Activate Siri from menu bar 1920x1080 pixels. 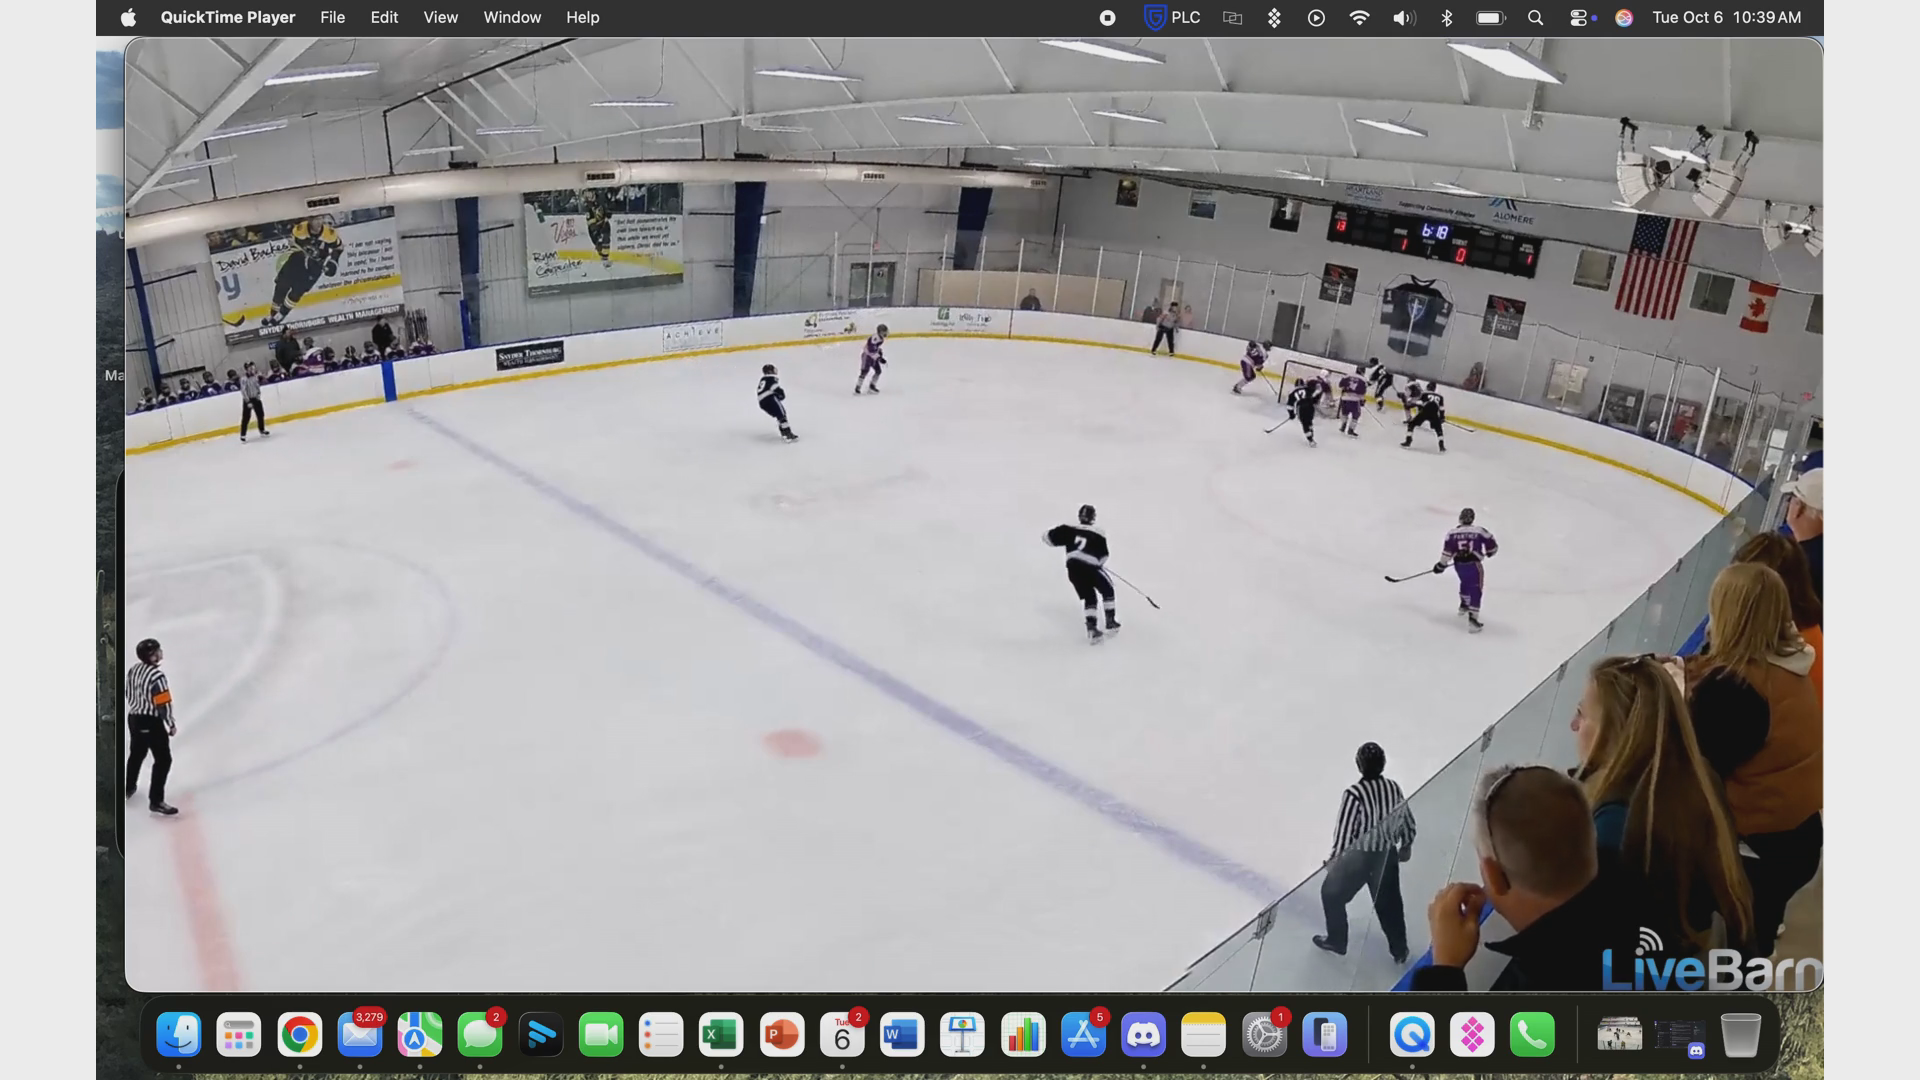coord(1624,17)
